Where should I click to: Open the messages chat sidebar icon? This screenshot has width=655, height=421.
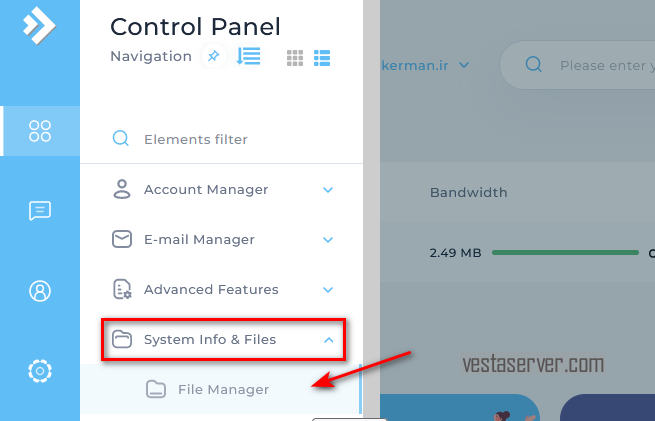40,210
